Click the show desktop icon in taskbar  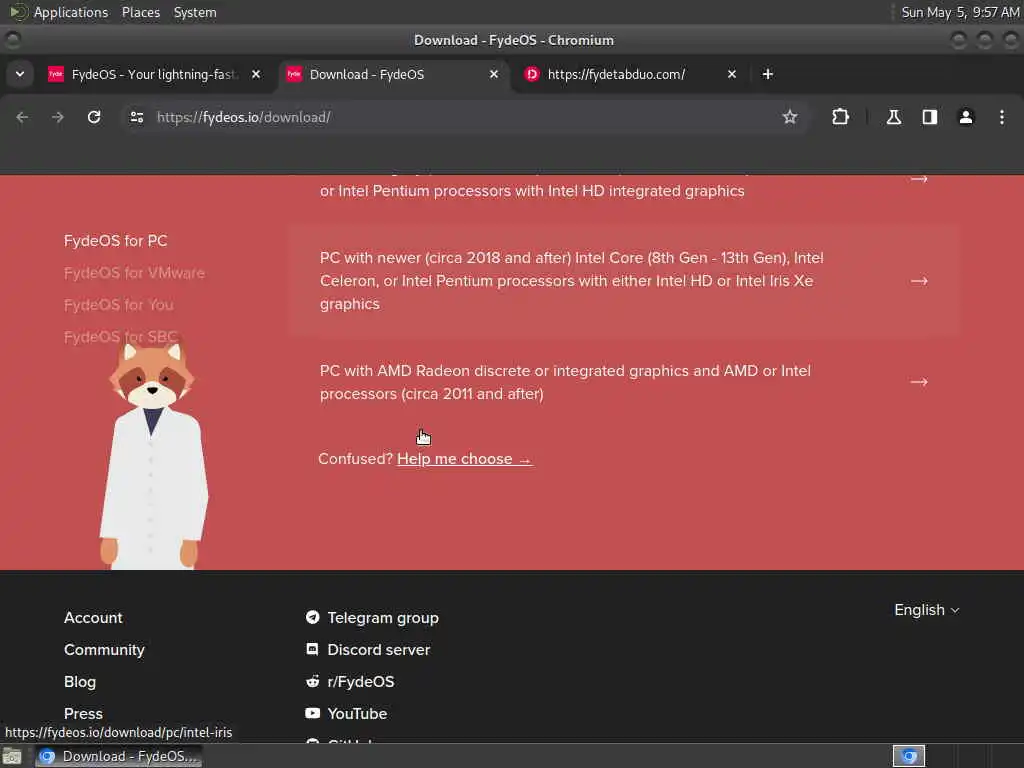pos(12,757)
